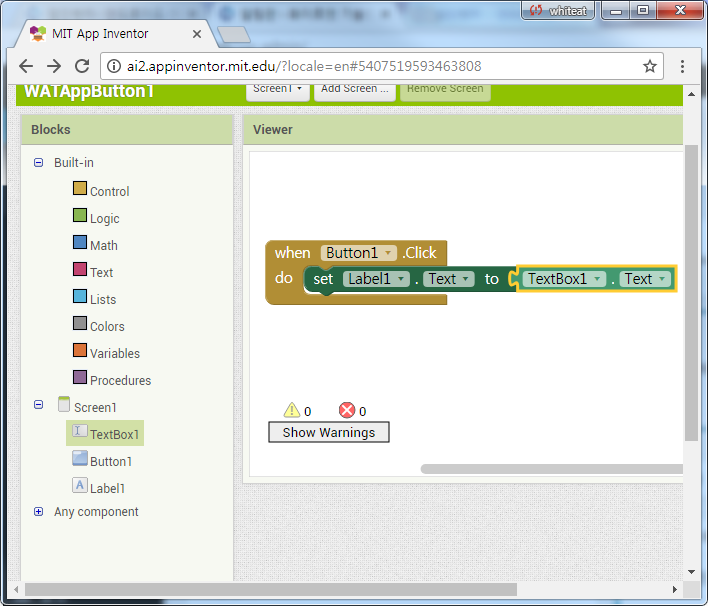Click the viewer horizontal scrollbar
The image size is (708, 606).
551,469
